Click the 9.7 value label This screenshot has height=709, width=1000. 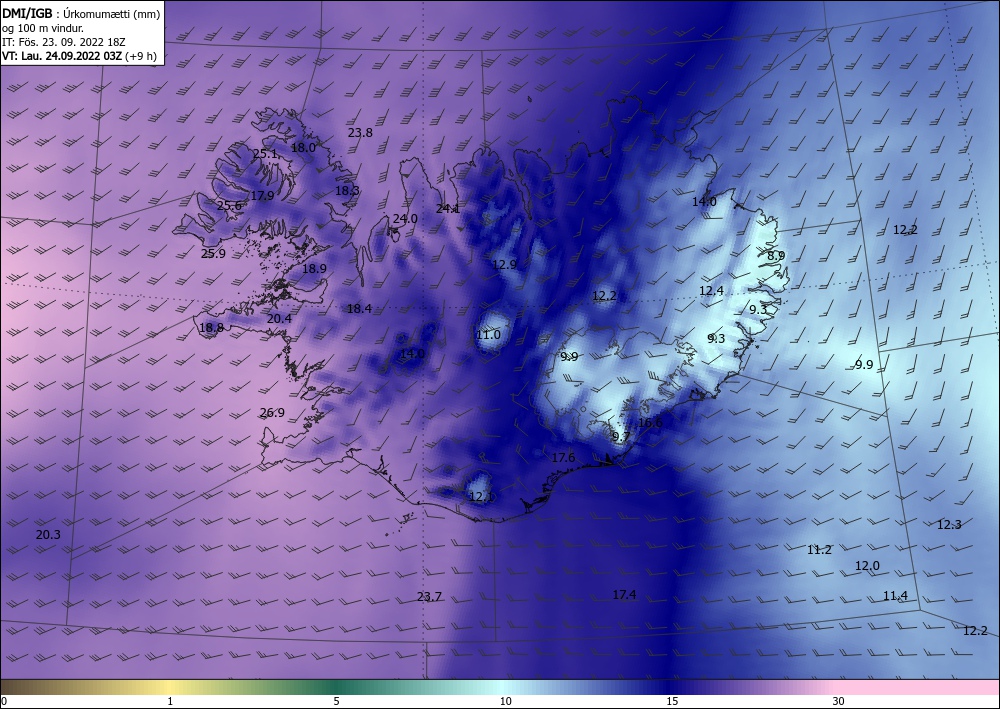coord(621,437)
